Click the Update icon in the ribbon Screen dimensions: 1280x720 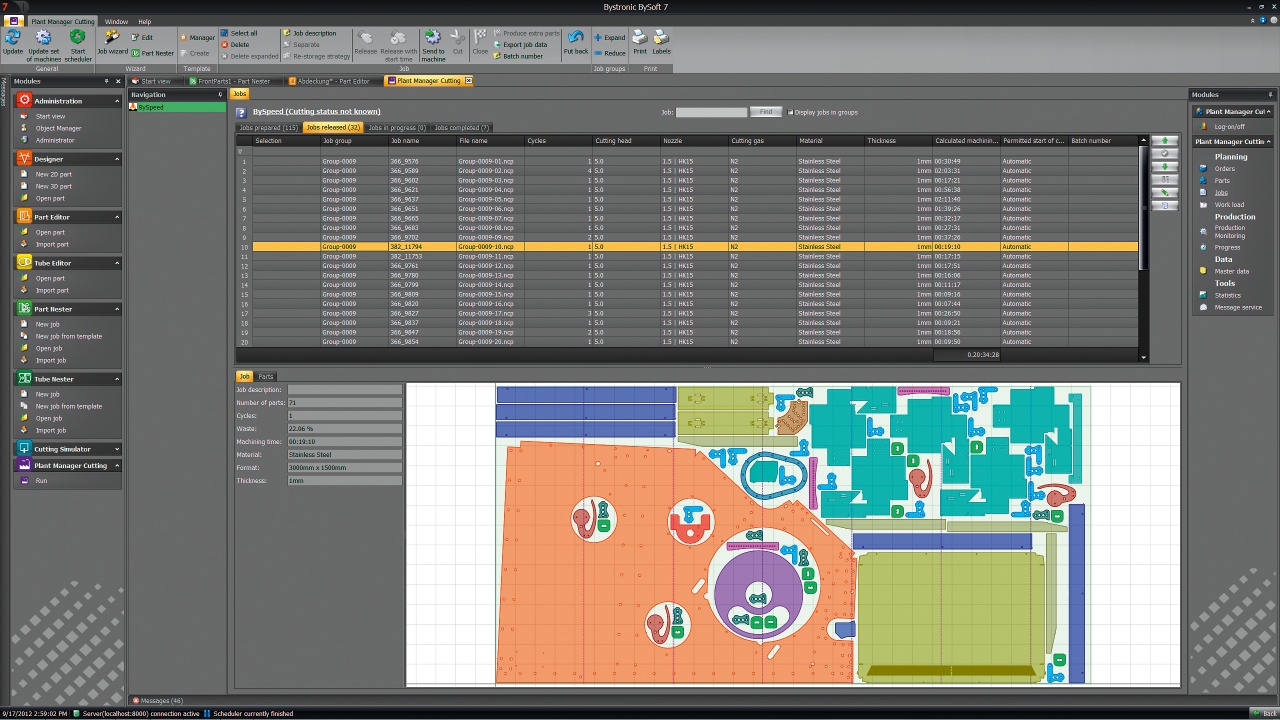[13, 38]
